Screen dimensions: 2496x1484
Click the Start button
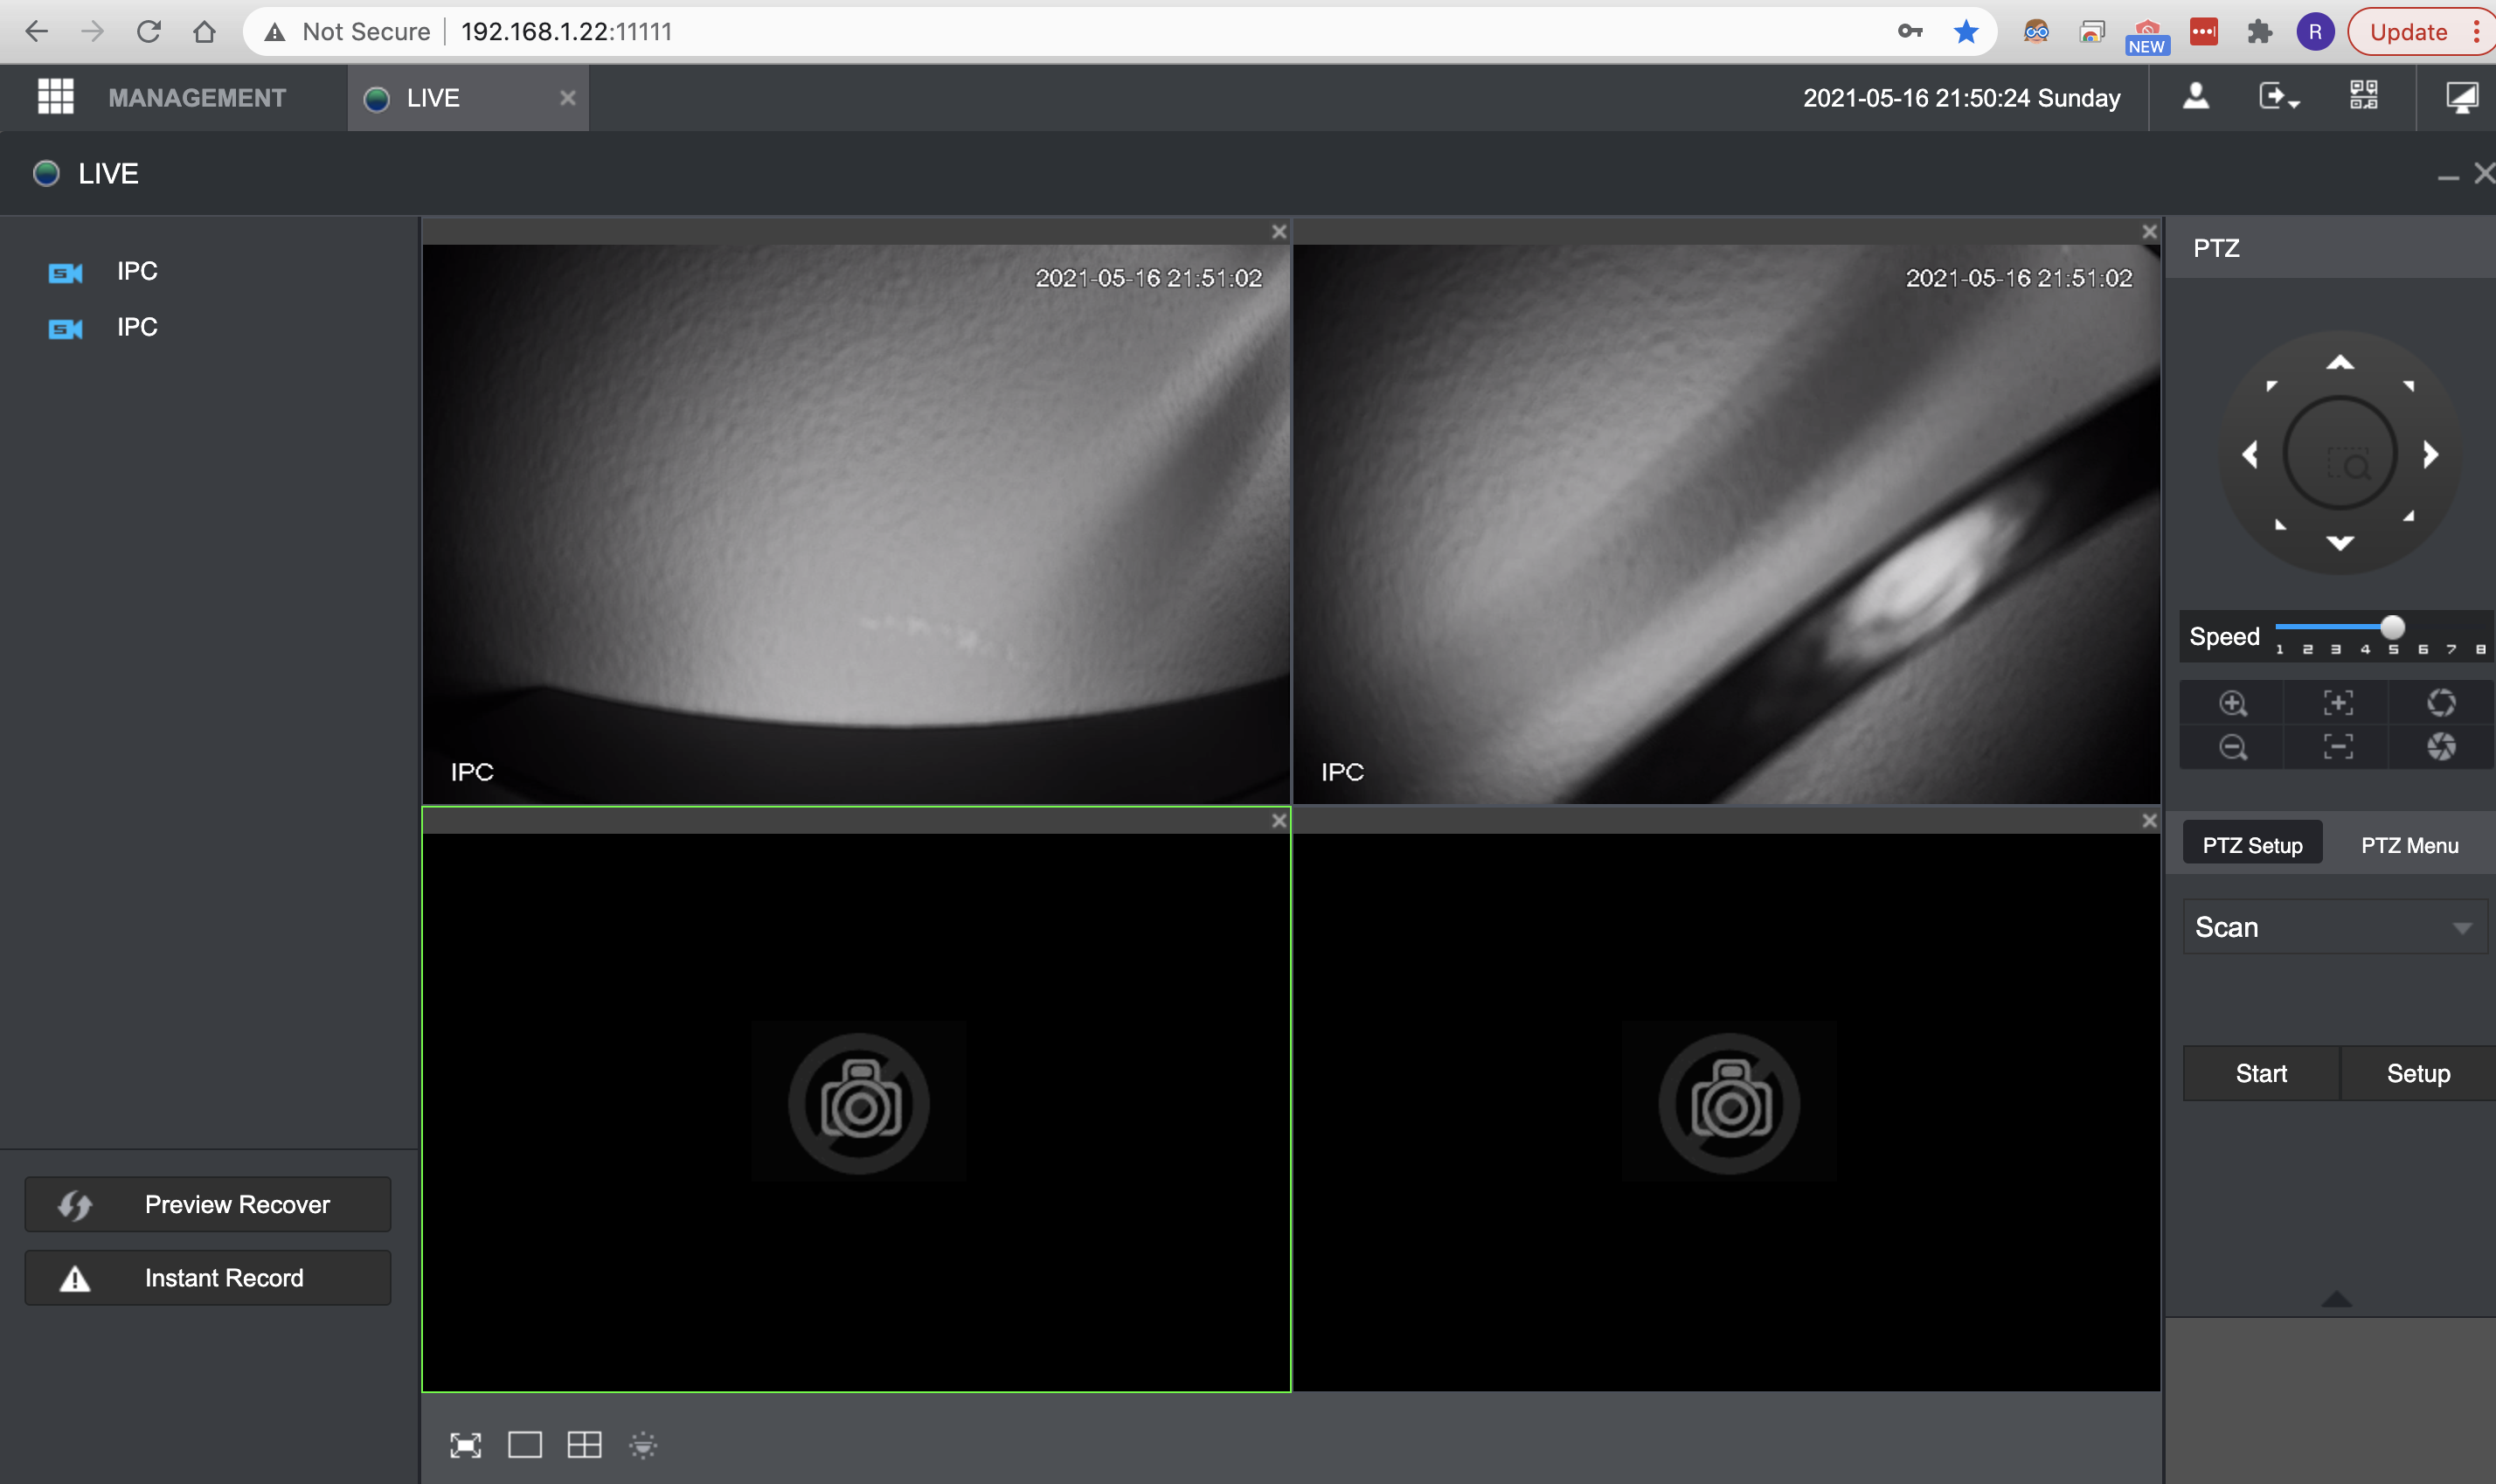(x=2261, y=1073)
